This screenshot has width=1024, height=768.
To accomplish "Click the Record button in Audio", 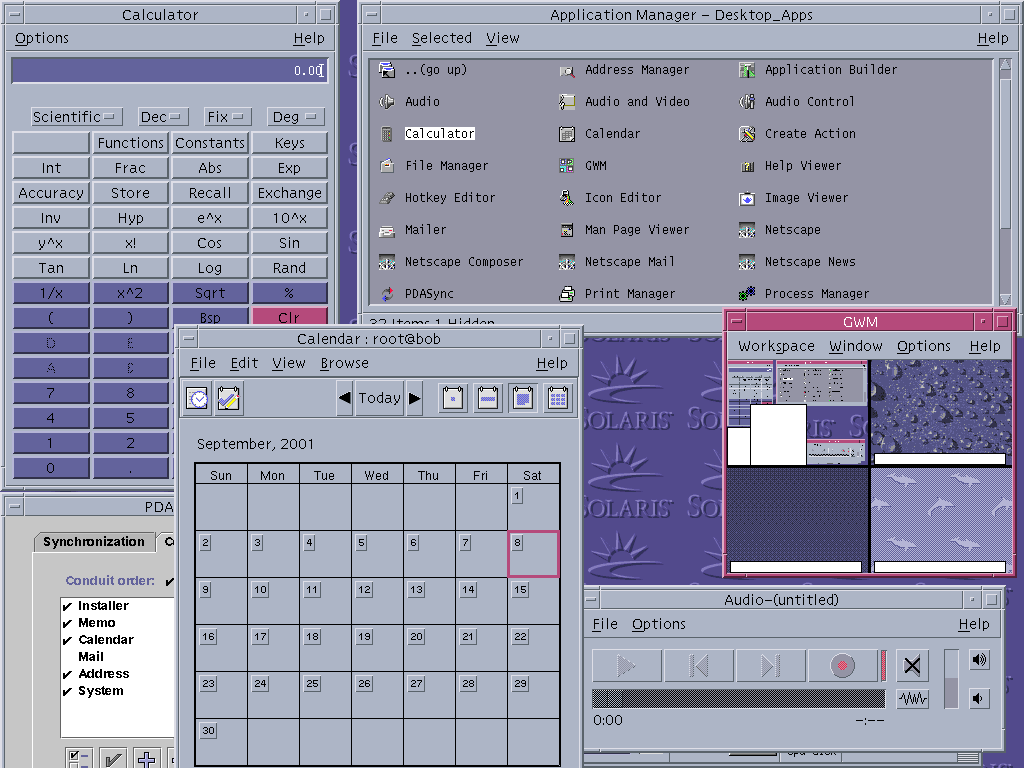I will coord(842,666).
